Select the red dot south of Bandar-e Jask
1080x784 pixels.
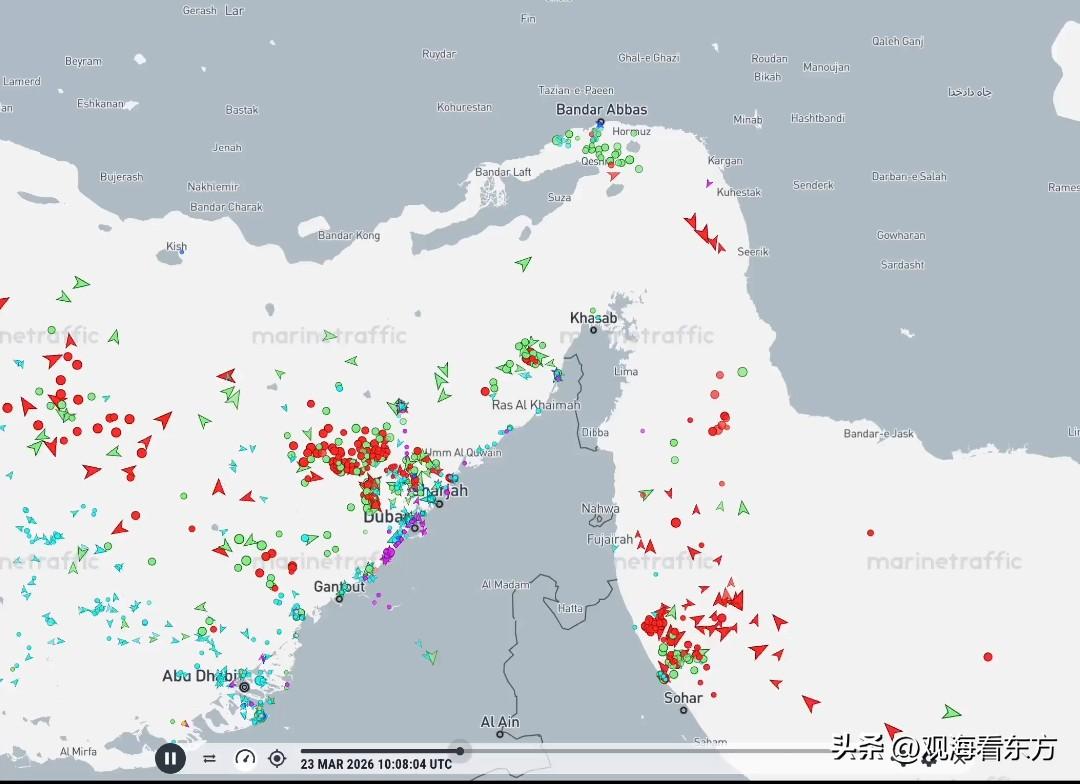[x=871, y=533]
